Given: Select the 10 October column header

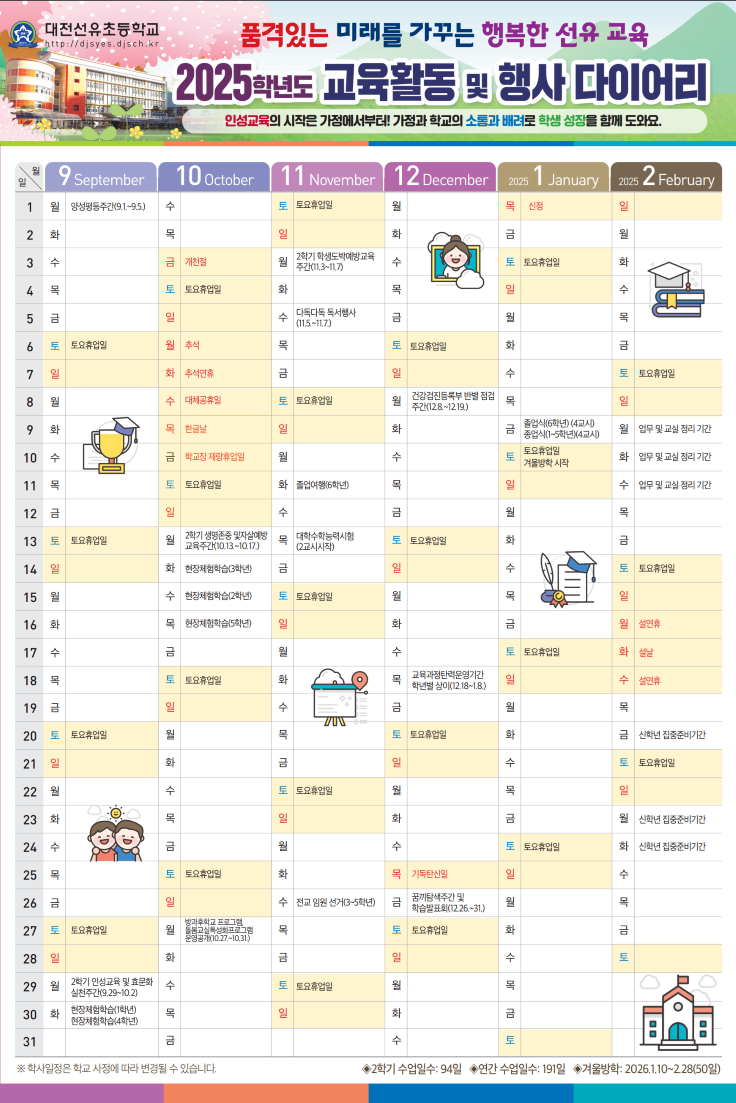Looking at the screenshot, I should tap(214, 178).
